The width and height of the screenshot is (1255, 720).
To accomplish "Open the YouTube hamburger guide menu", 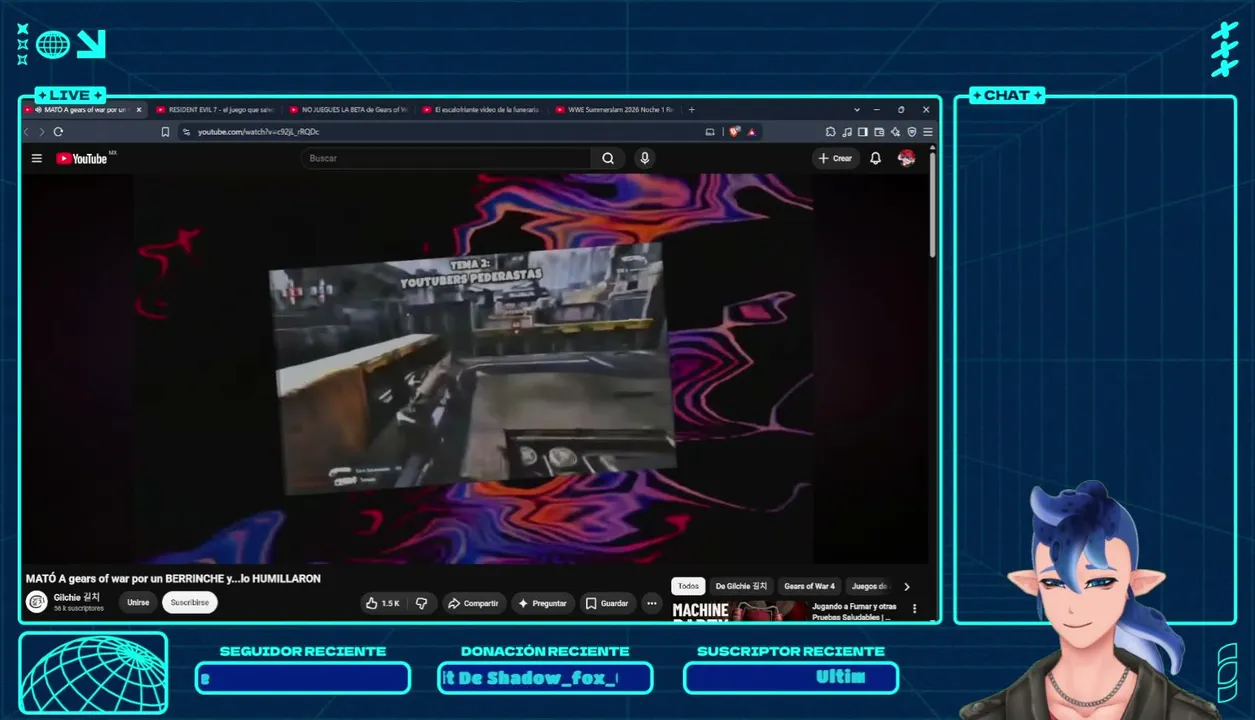I will click(37, 158).
